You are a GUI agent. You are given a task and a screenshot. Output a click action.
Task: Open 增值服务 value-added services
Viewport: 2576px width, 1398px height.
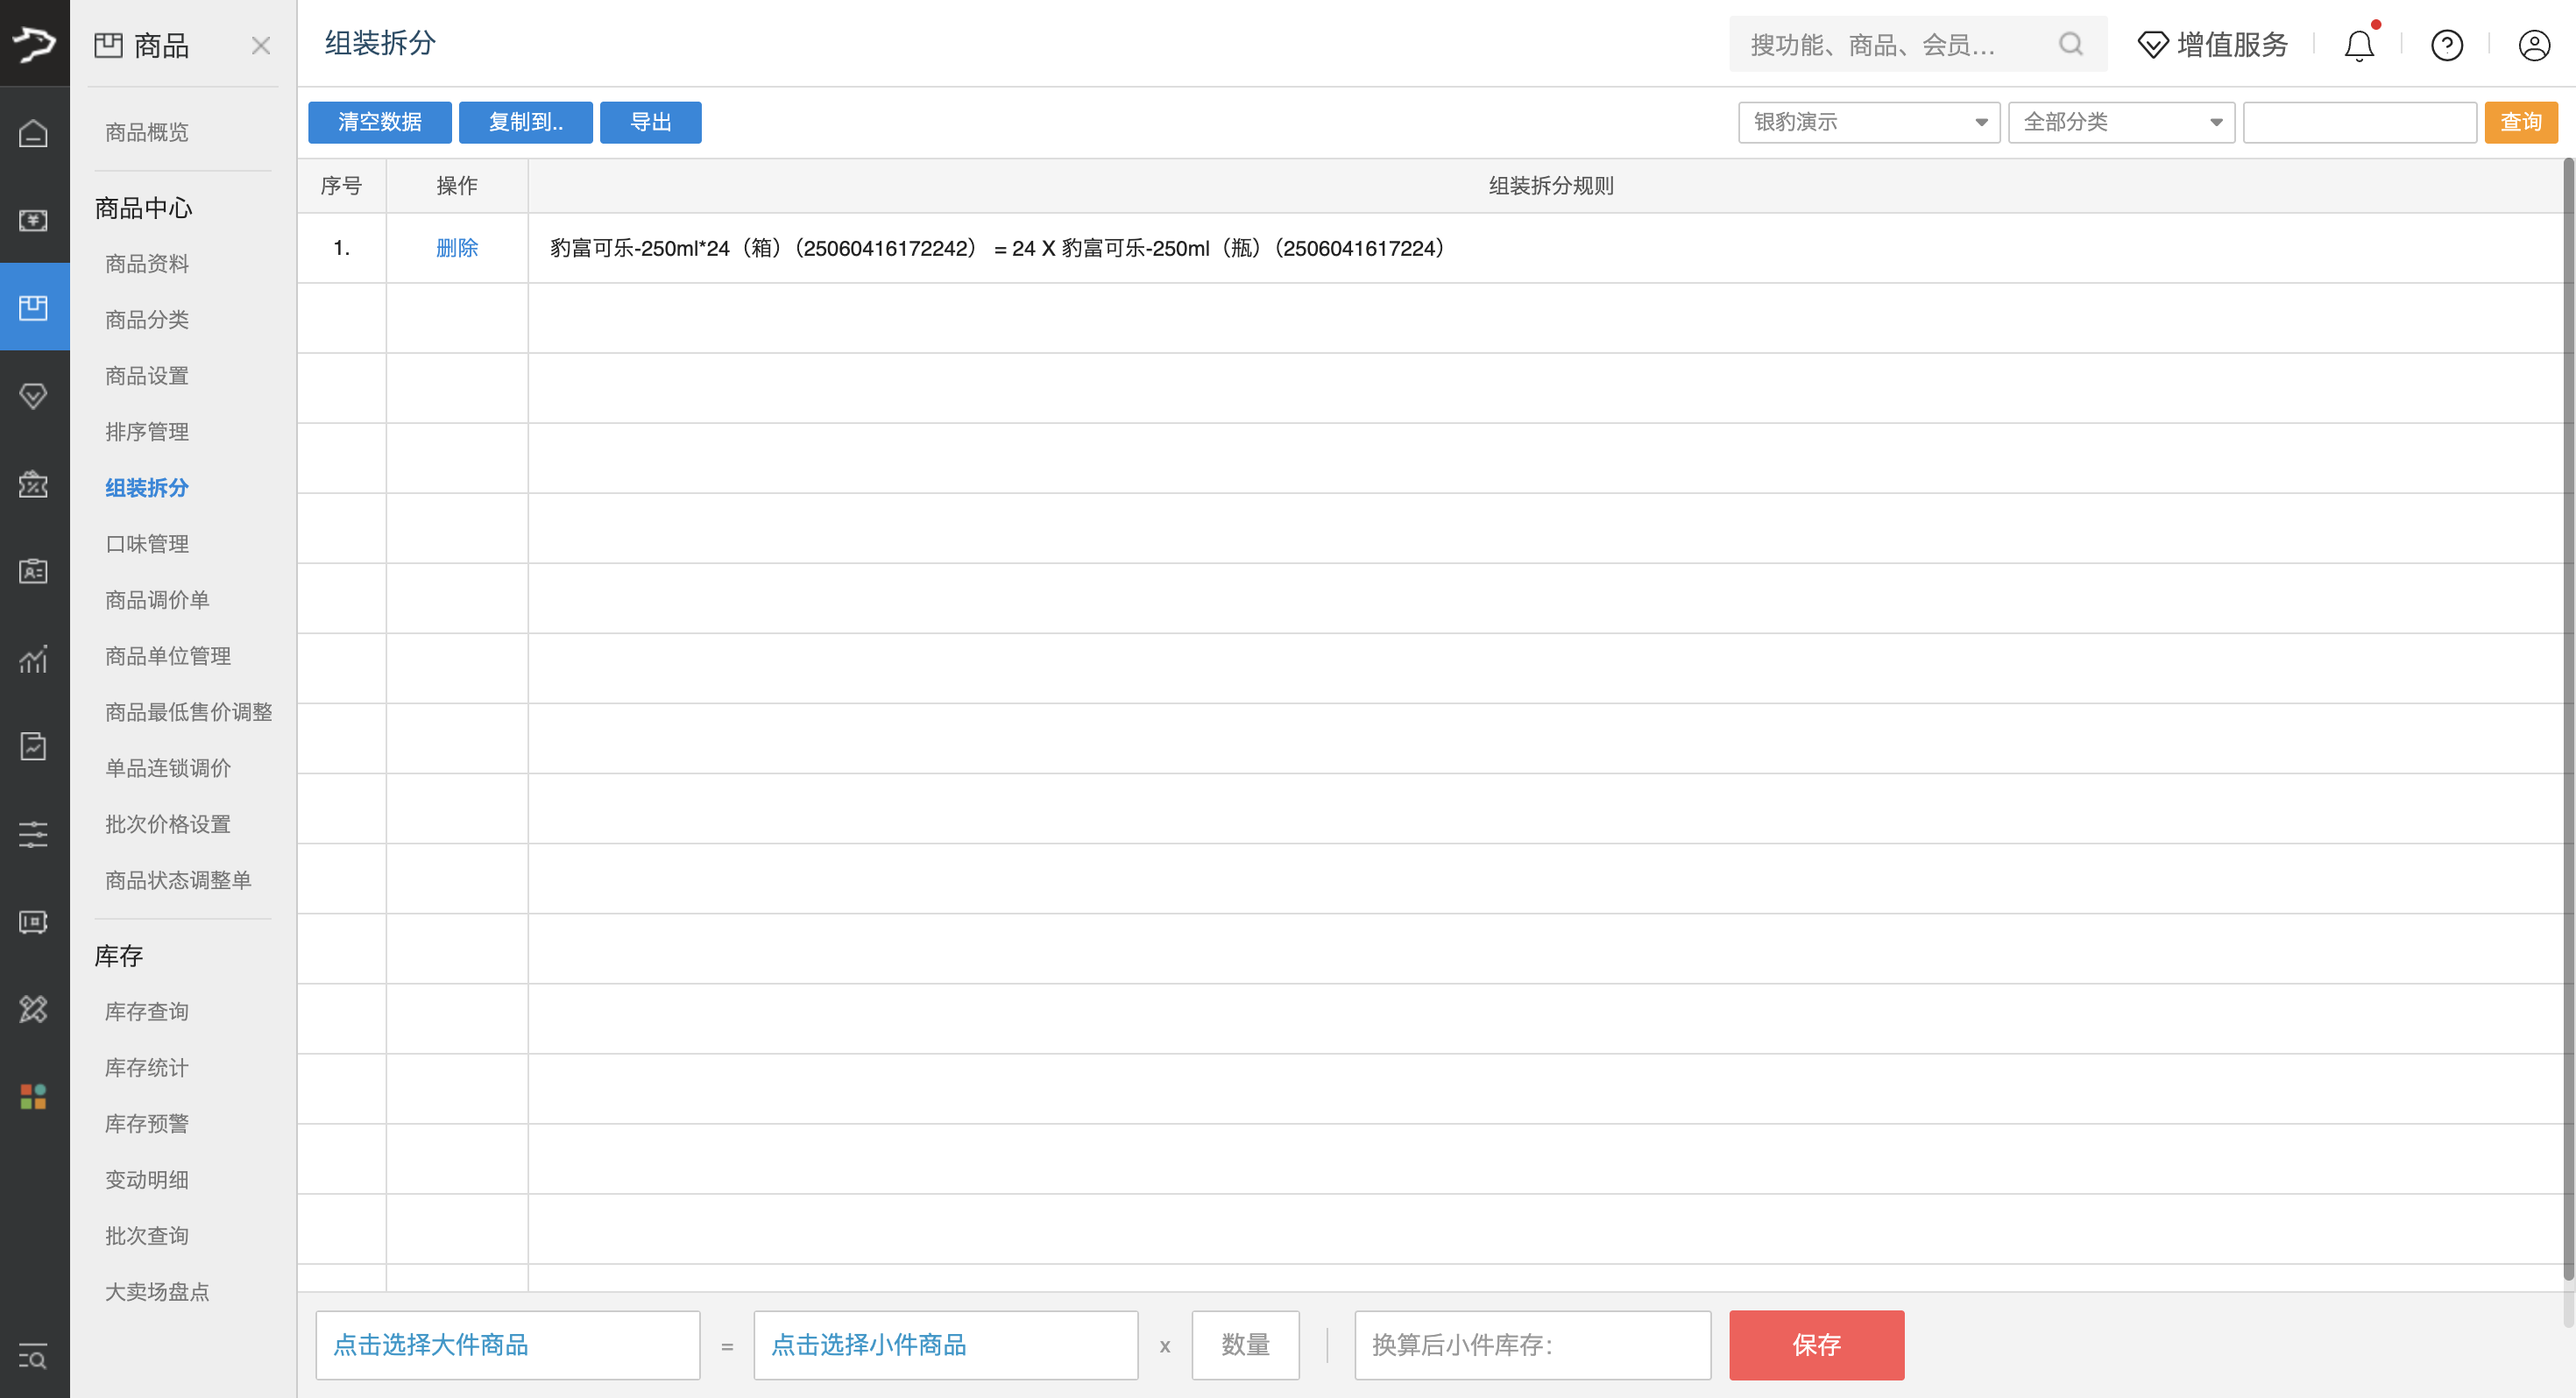2213,45
